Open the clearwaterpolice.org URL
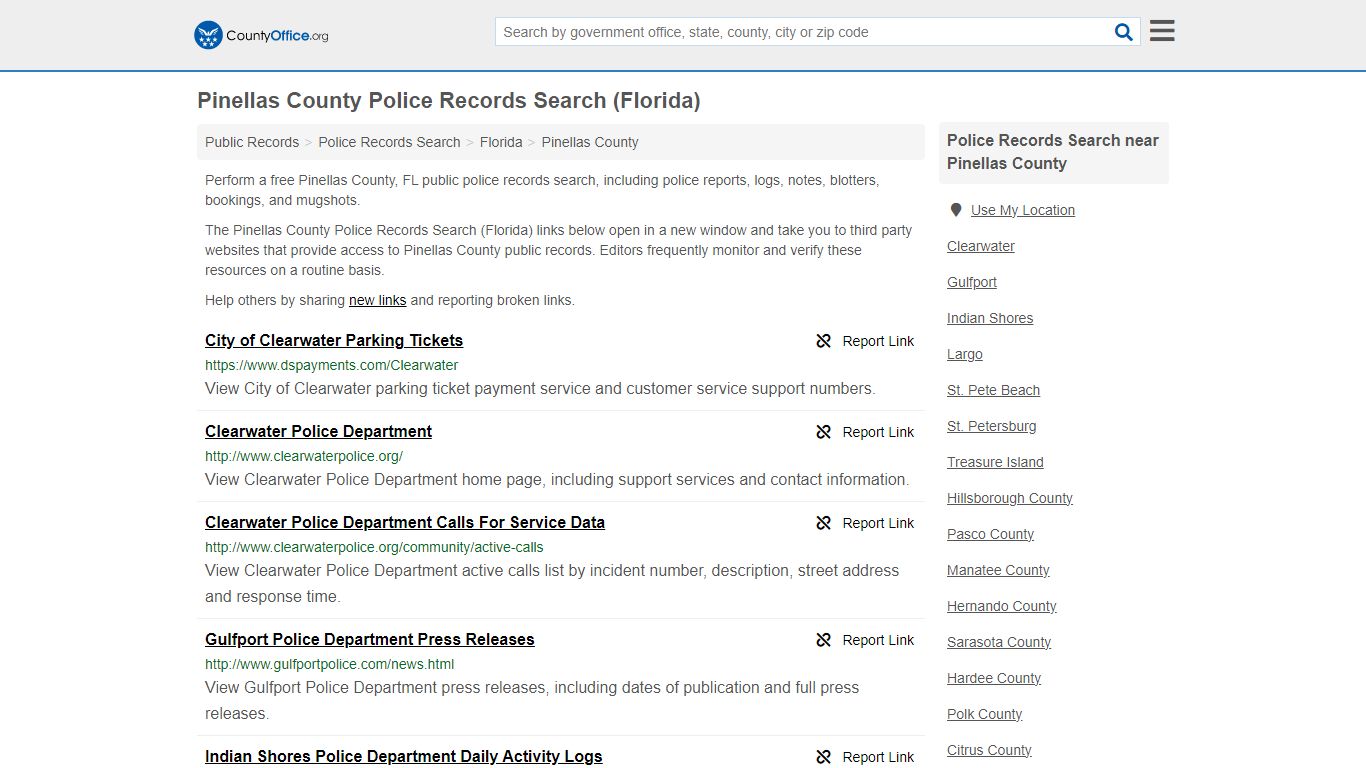Image resolution: width=1366 pixels, height=768 pixels. pyautogui.click(x=304, y=456)
